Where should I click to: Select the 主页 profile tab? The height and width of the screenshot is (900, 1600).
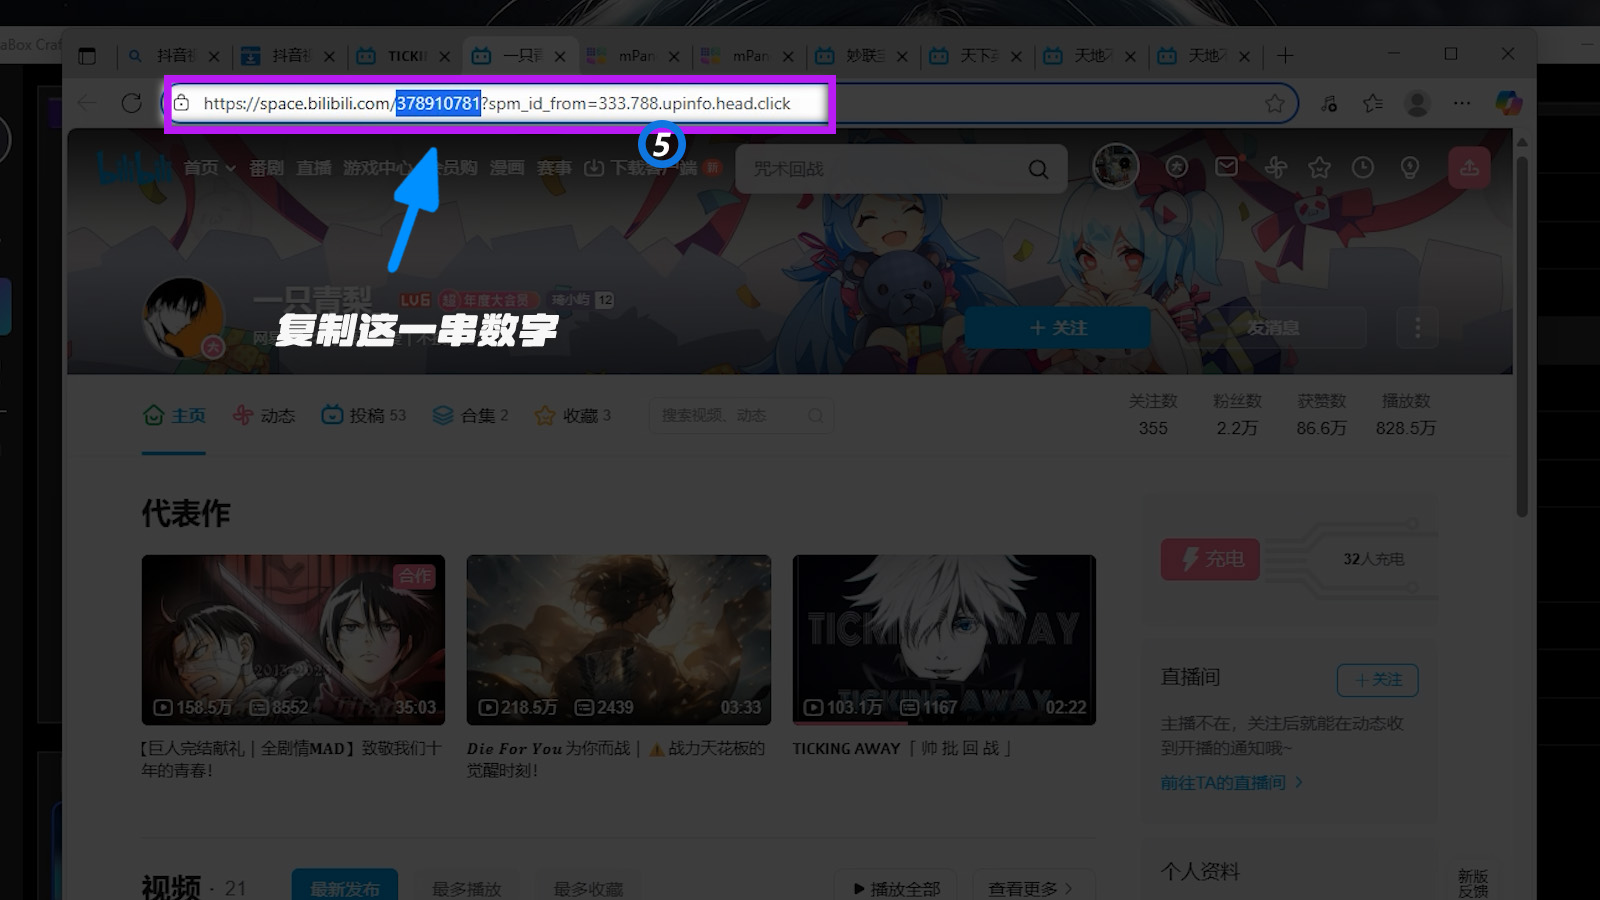pos(174,415)
